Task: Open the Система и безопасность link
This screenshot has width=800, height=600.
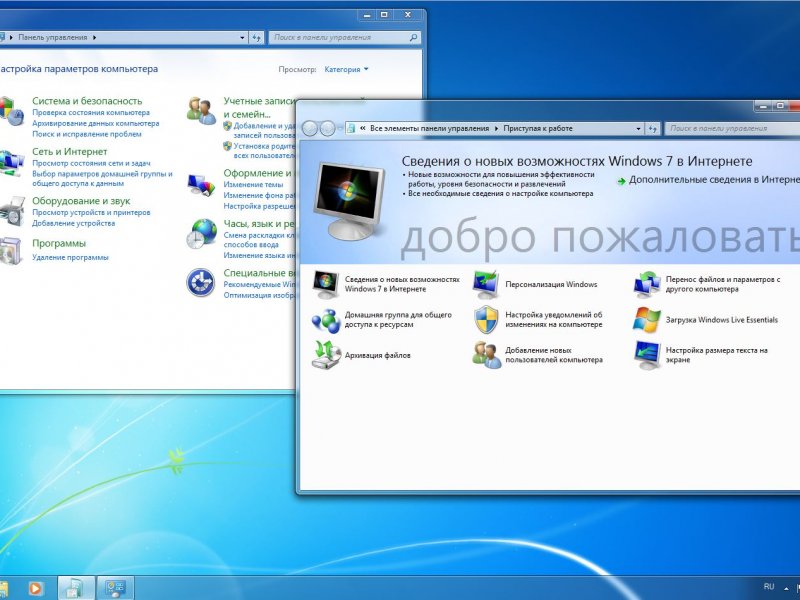Action: pos(87,101)
